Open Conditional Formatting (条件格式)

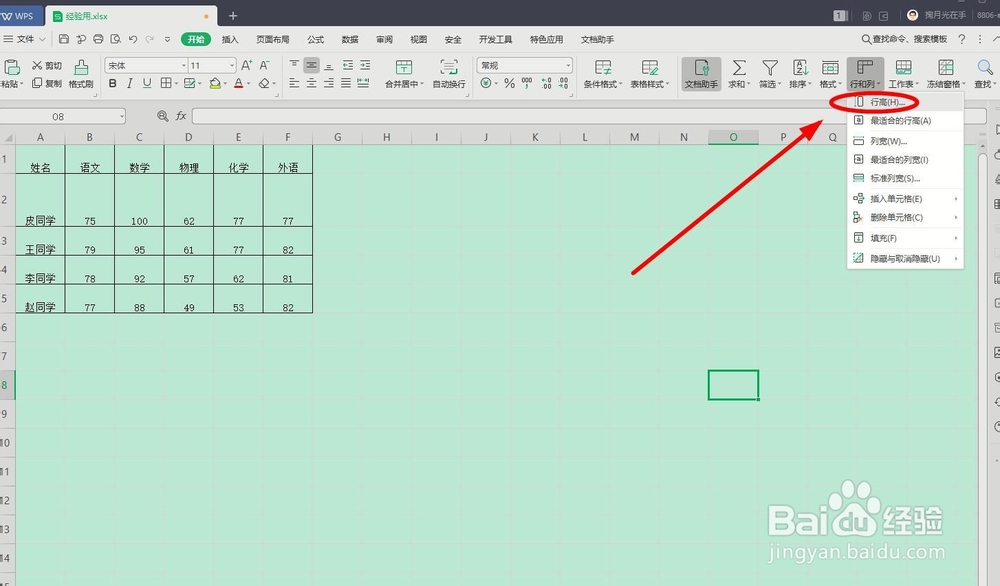[603, 74]
